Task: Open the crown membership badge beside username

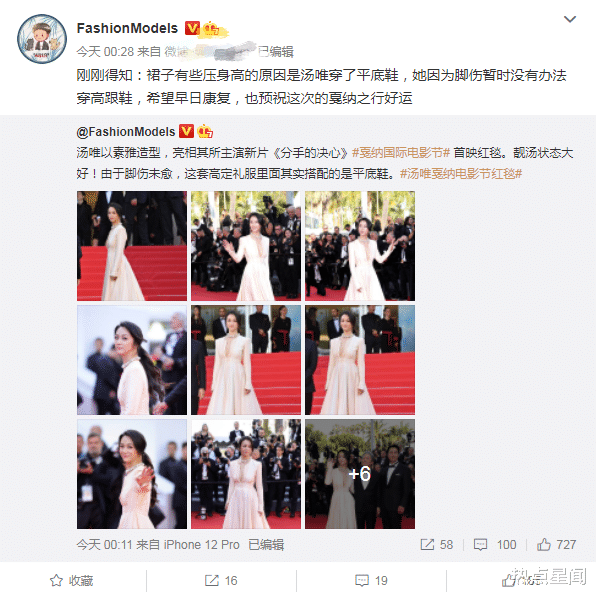Action: click(x=211, y=29)
